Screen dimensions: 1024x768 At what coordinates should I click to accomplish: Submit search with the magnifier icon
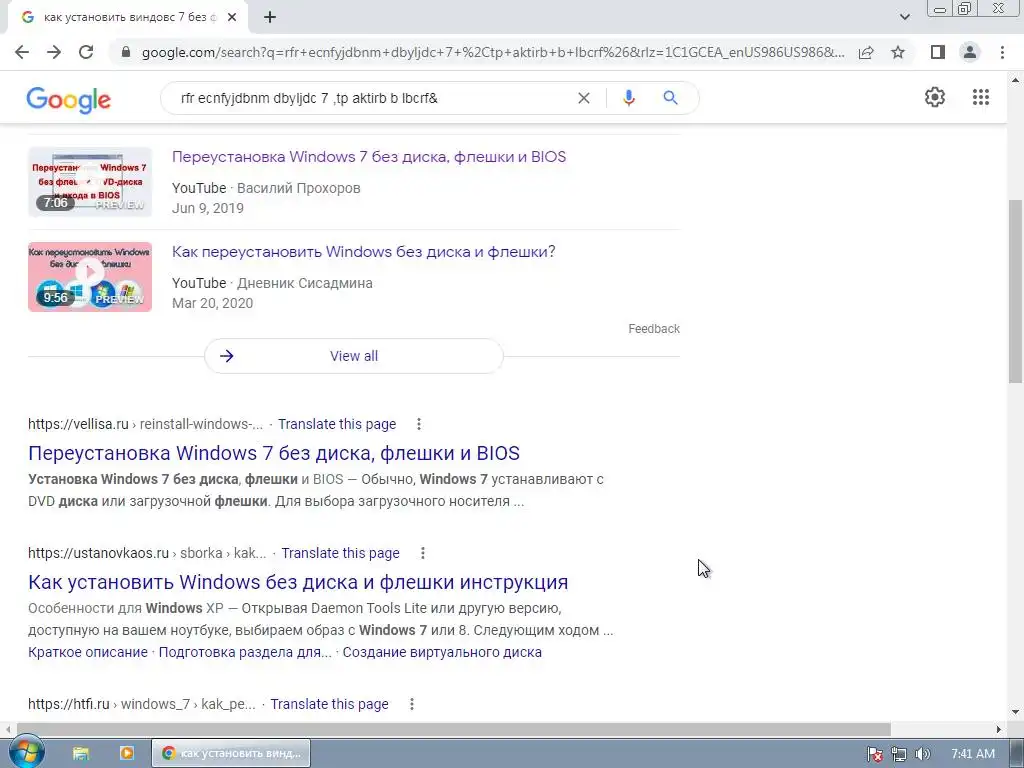click(670, 98)
